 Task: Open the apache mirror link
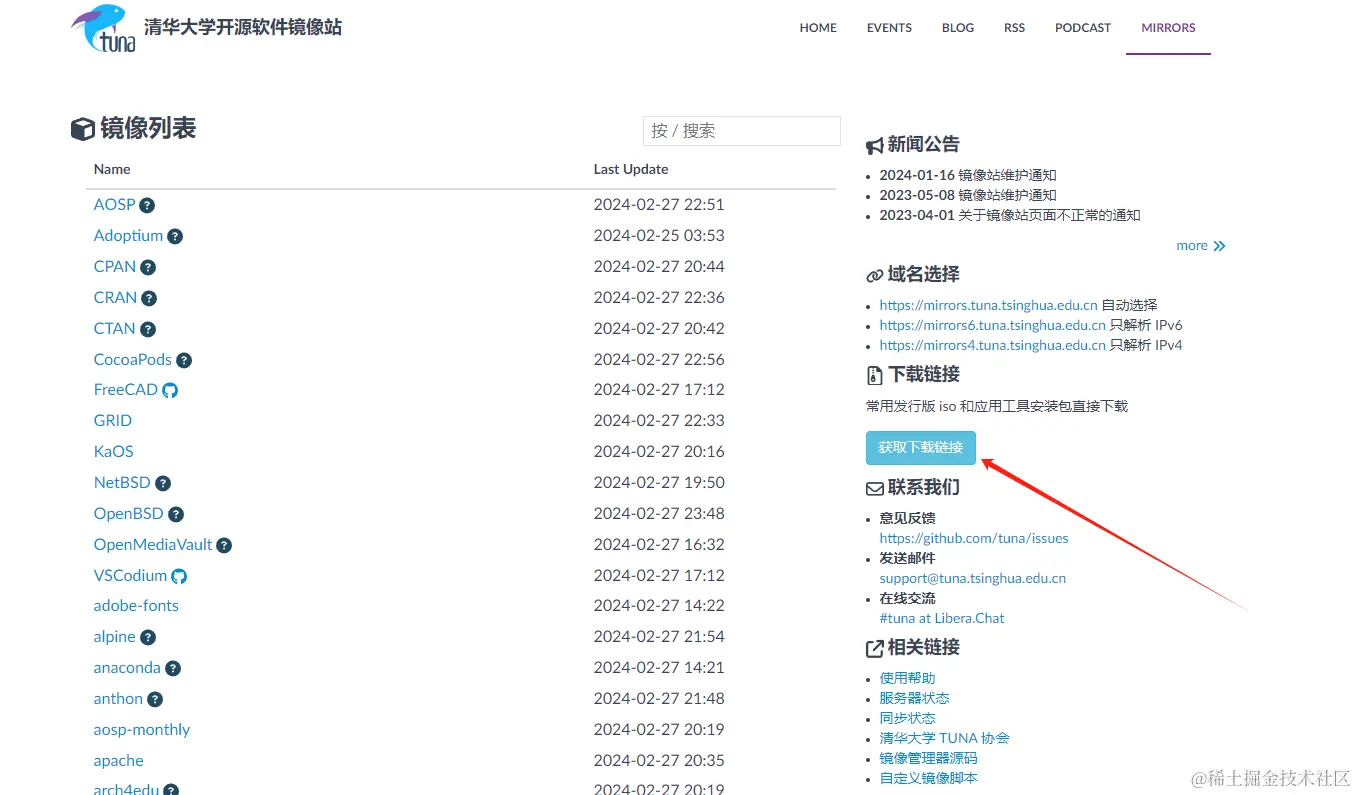click(119, 760)
